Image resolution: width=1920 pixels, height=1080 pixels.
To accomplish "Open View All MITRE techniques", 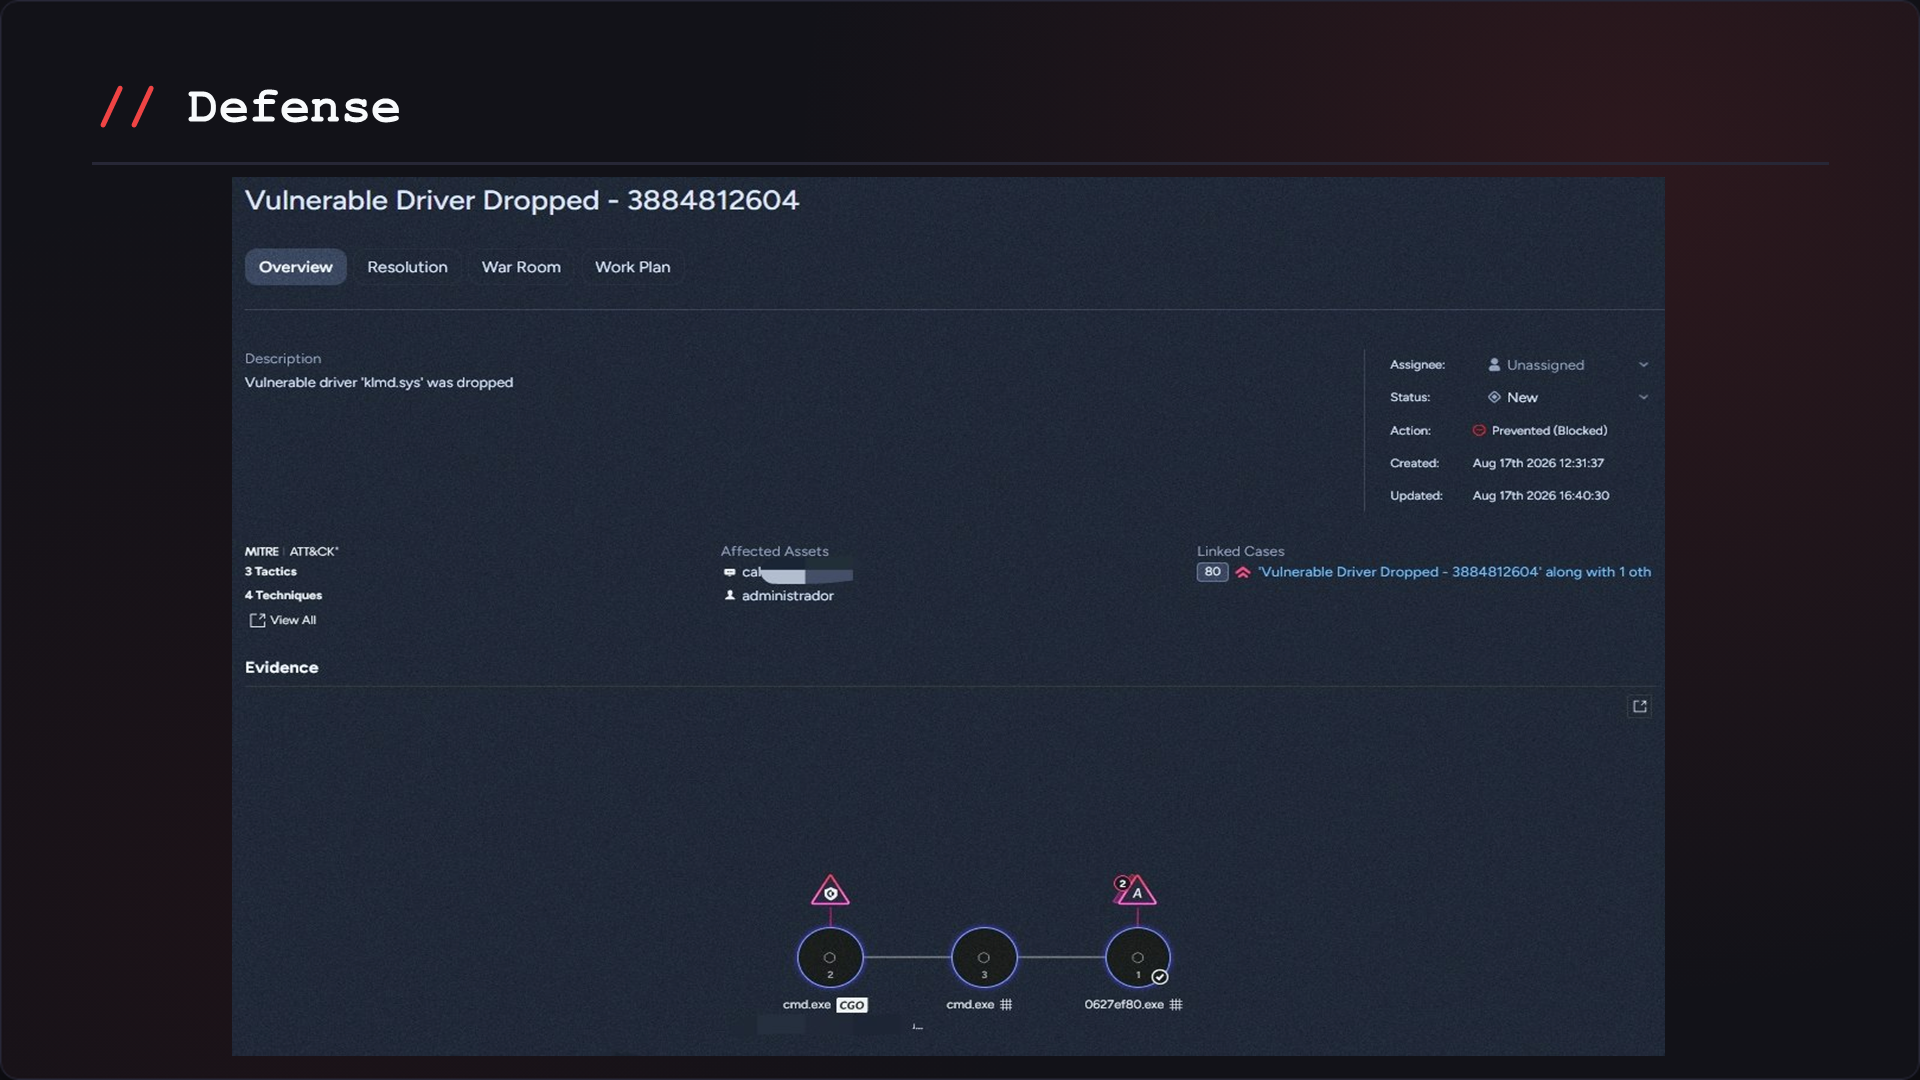I will 283,620.
